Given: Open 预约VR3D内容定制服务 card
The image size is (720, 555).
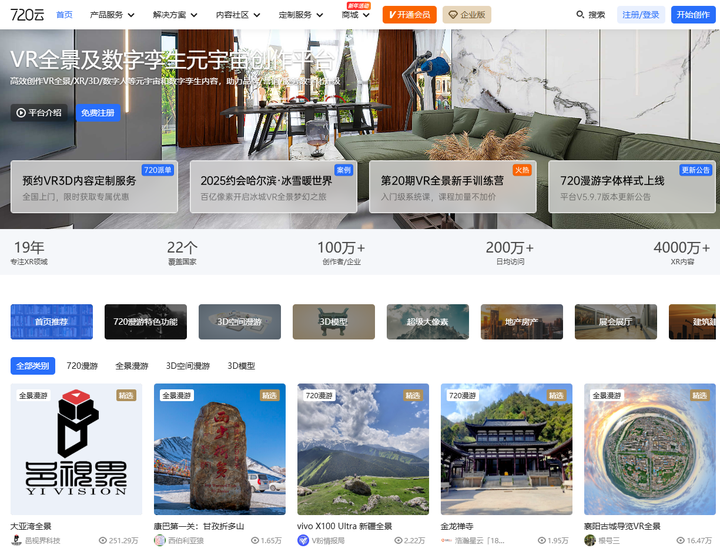Looking at the screenshot, I should (94, 187).
